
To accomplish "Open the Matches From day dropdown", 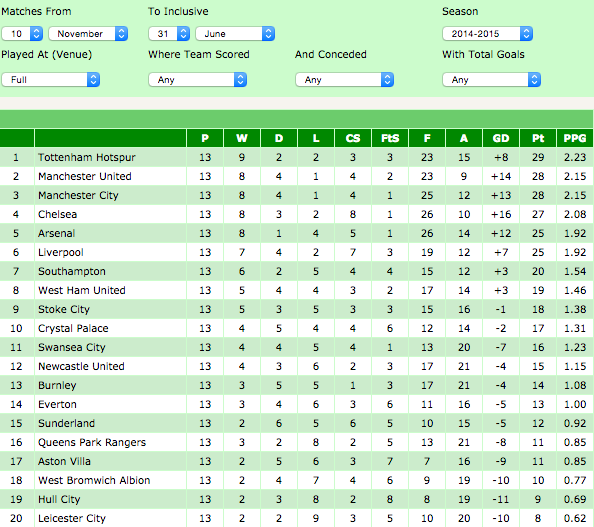I will (x=22, y=34).
